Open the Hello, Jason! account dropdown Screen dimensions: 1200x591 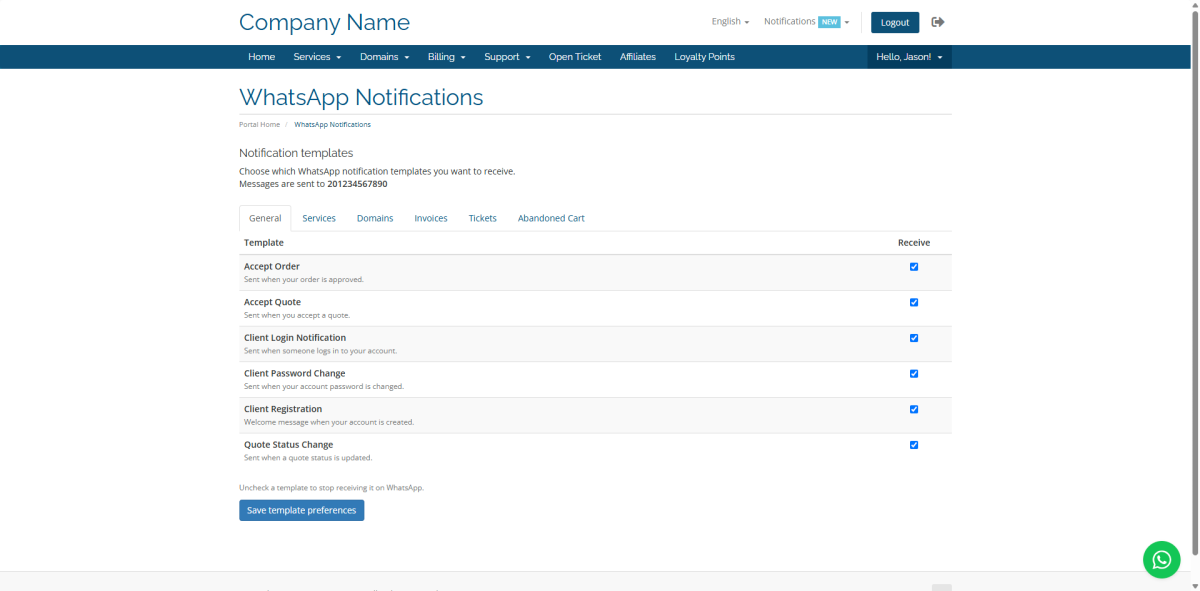pyautogui.click(x=909, y=57)
